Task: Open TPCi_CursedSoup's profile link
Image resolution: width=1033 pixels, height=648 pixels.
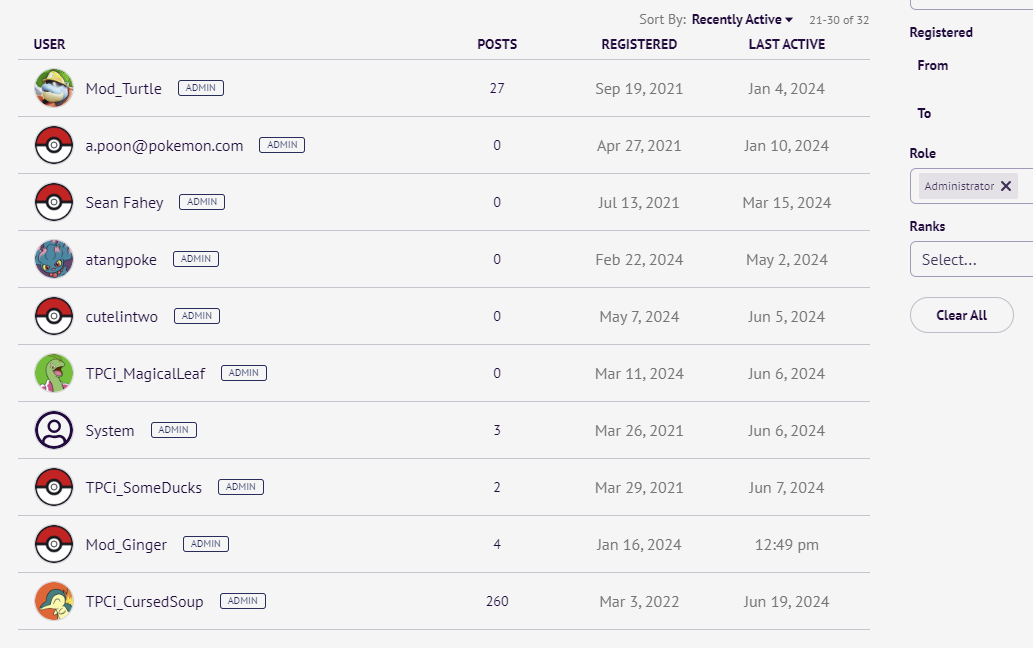Action: pos(144,601)
